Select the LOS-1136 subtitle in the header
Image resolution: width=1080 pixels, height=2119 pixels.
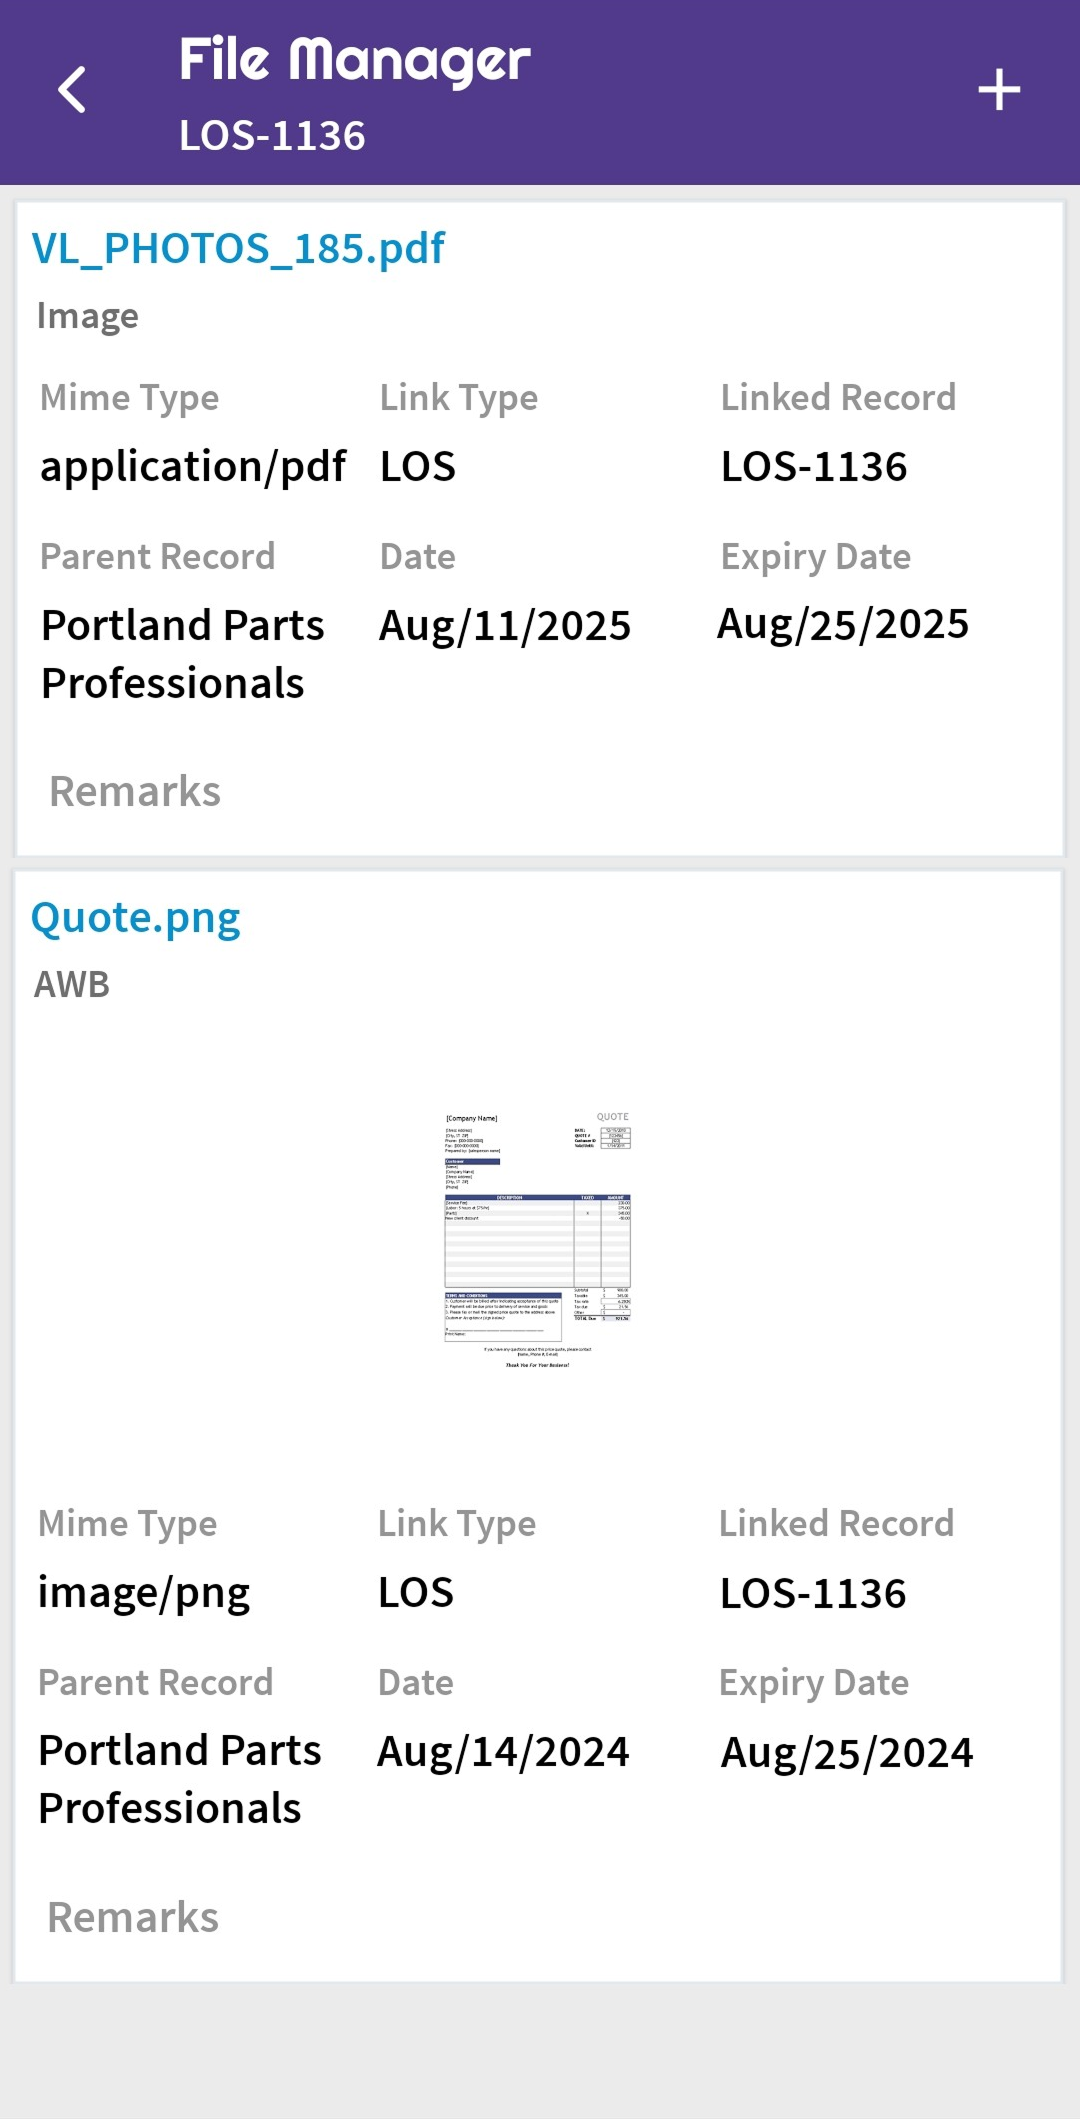pos(272,136)
